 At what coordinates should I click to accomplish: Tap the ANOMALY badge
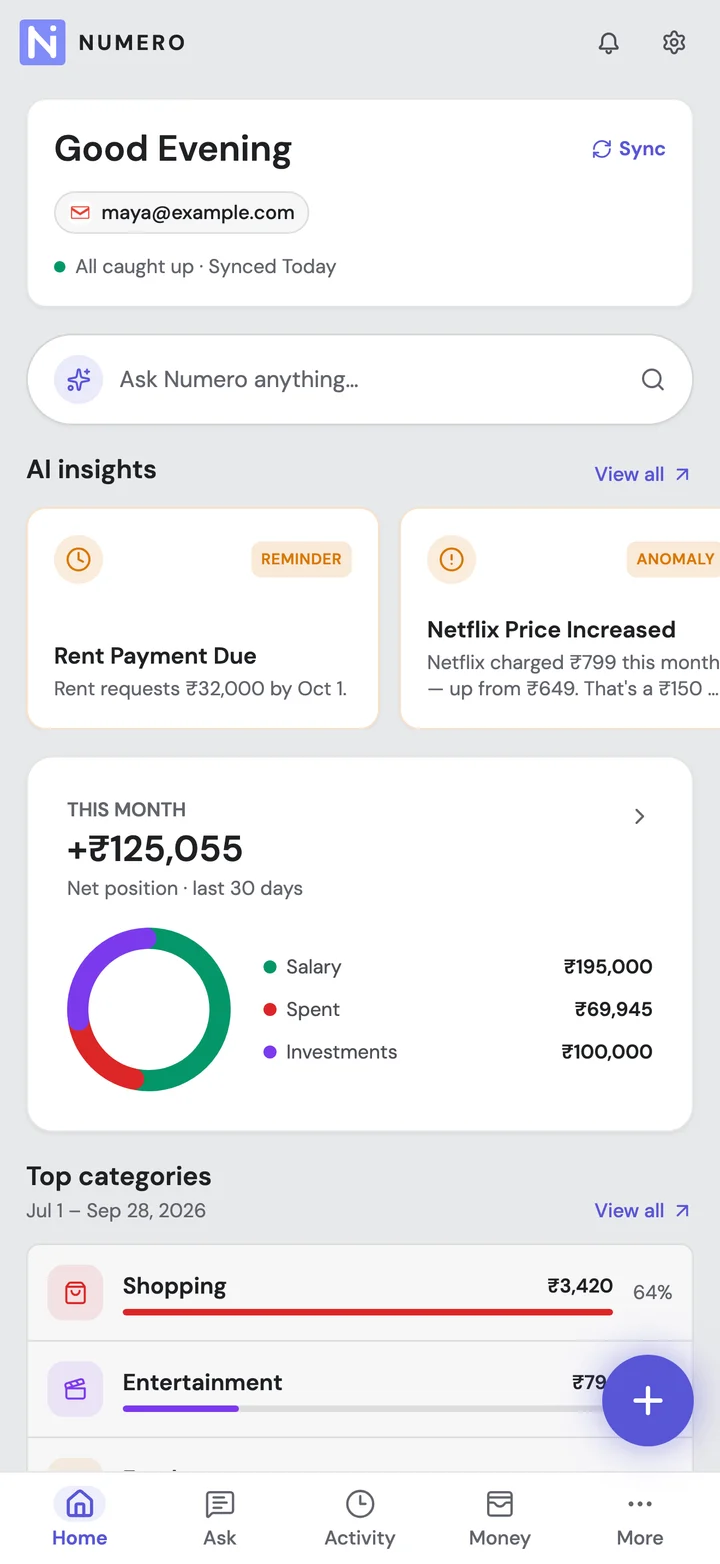click(673, 559)
